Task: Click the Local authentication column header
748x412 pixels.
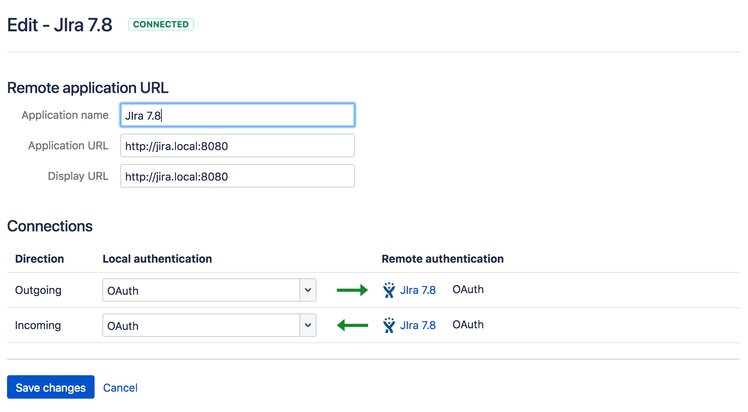Action: [x=157, y=259]
